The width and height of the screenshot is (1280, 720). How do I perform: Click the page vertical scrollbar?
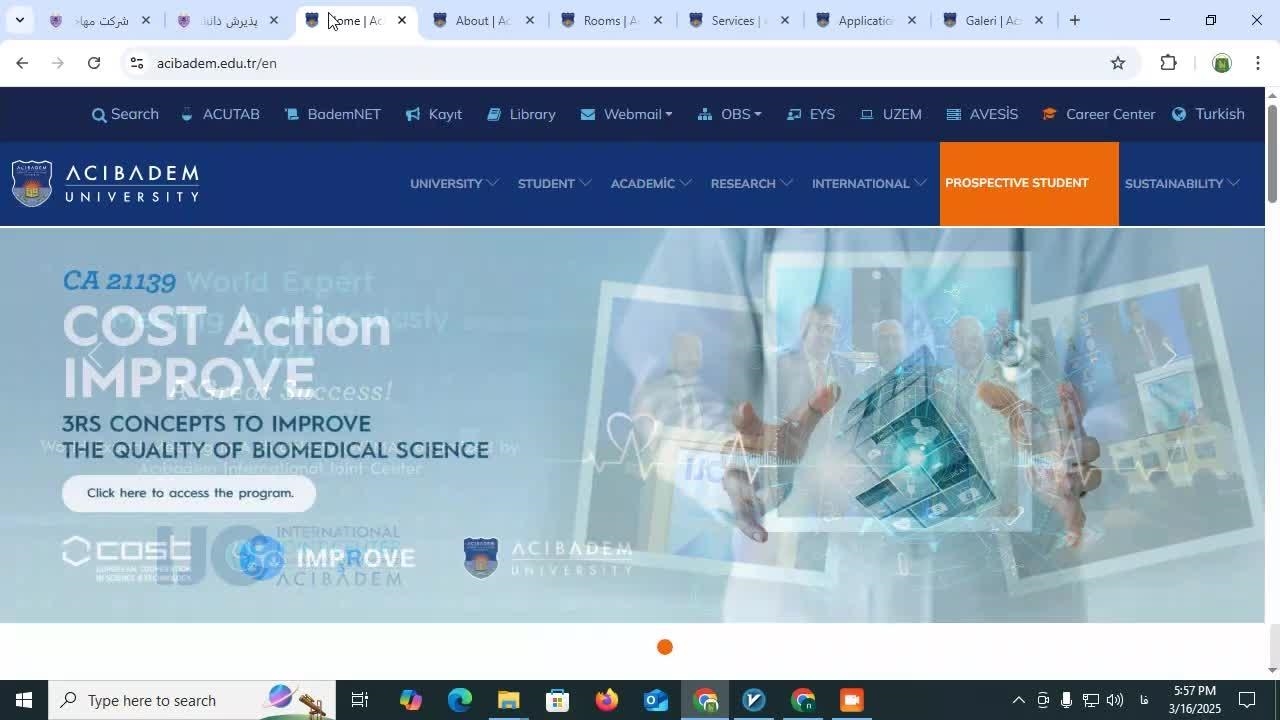point(1272,150)
